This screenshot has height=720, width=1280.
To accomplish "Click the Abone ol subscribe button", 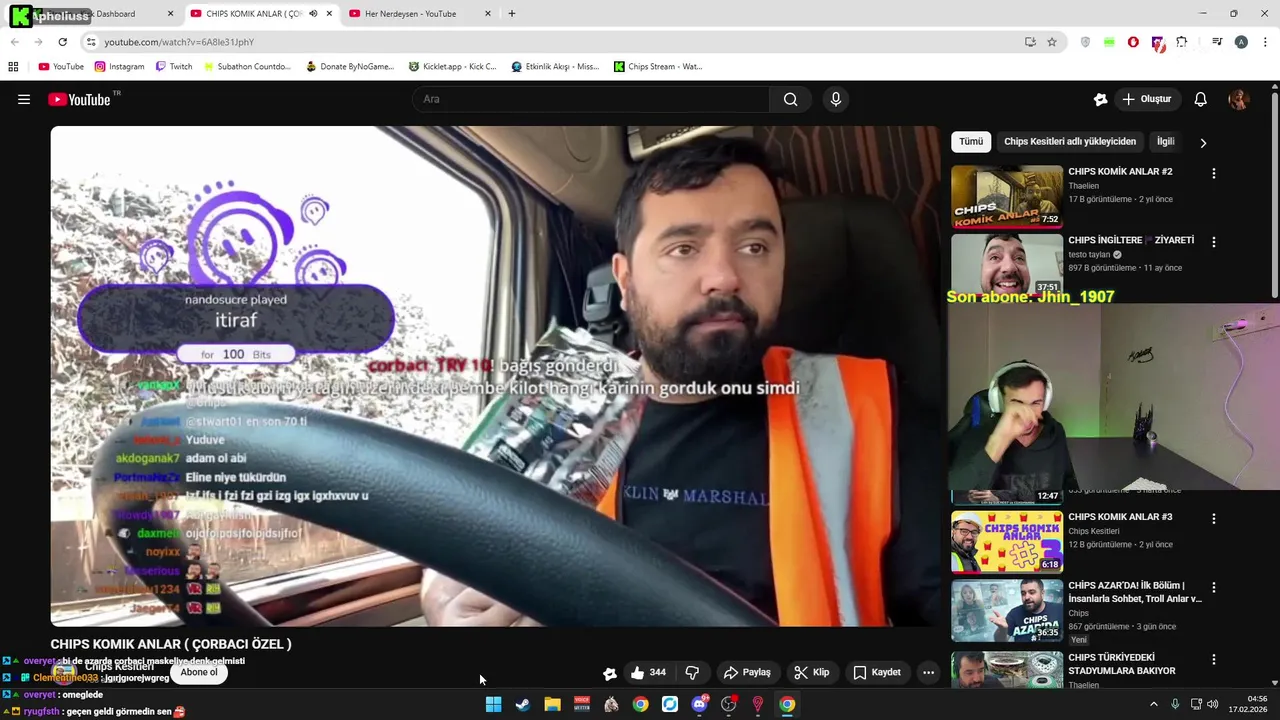I will coord(199,672).
